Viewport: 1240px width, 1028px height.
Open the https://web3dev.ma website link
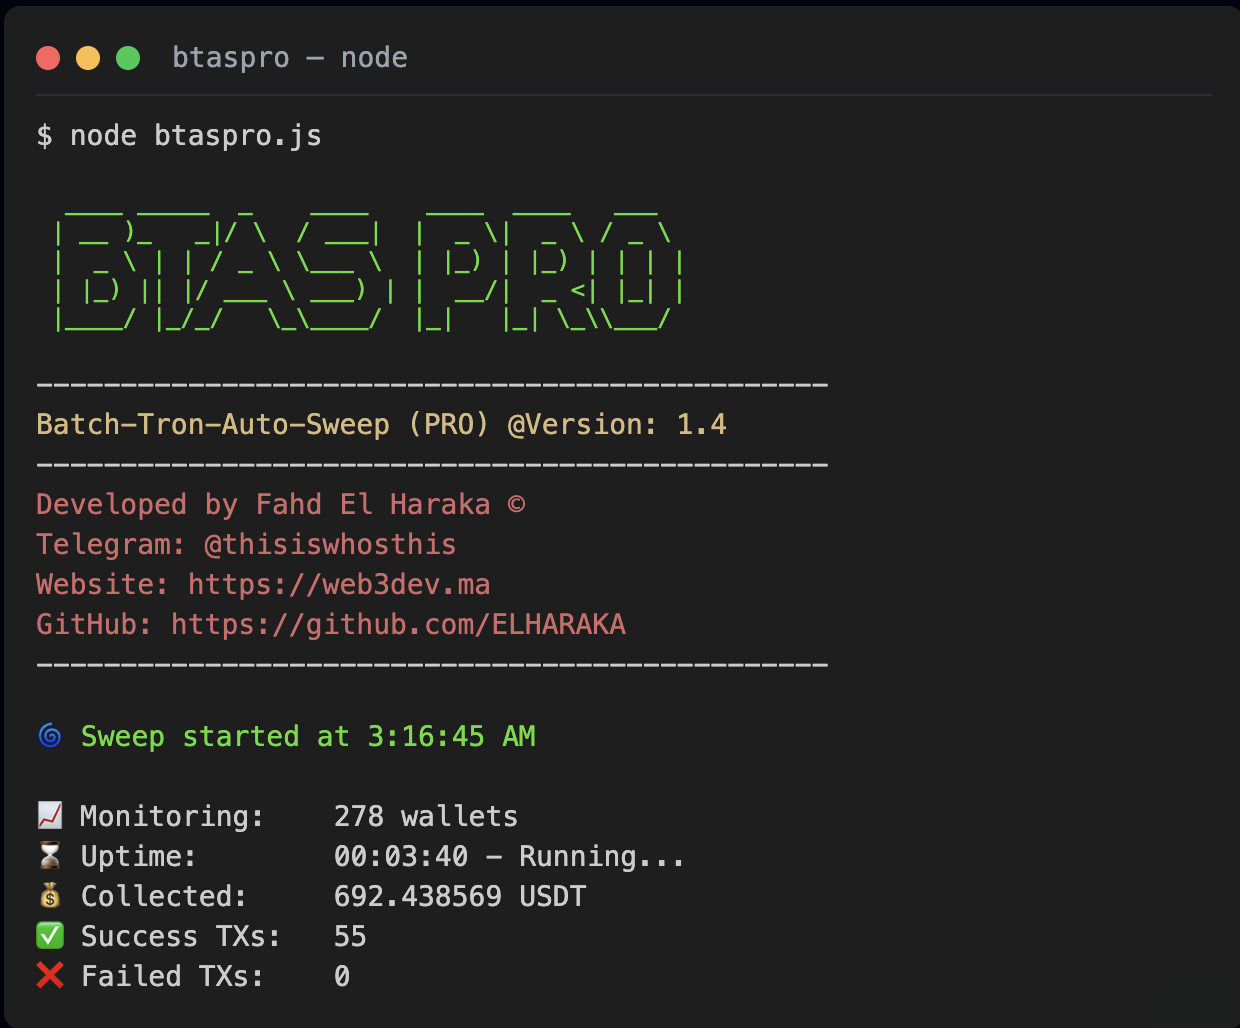pos(338,584)
